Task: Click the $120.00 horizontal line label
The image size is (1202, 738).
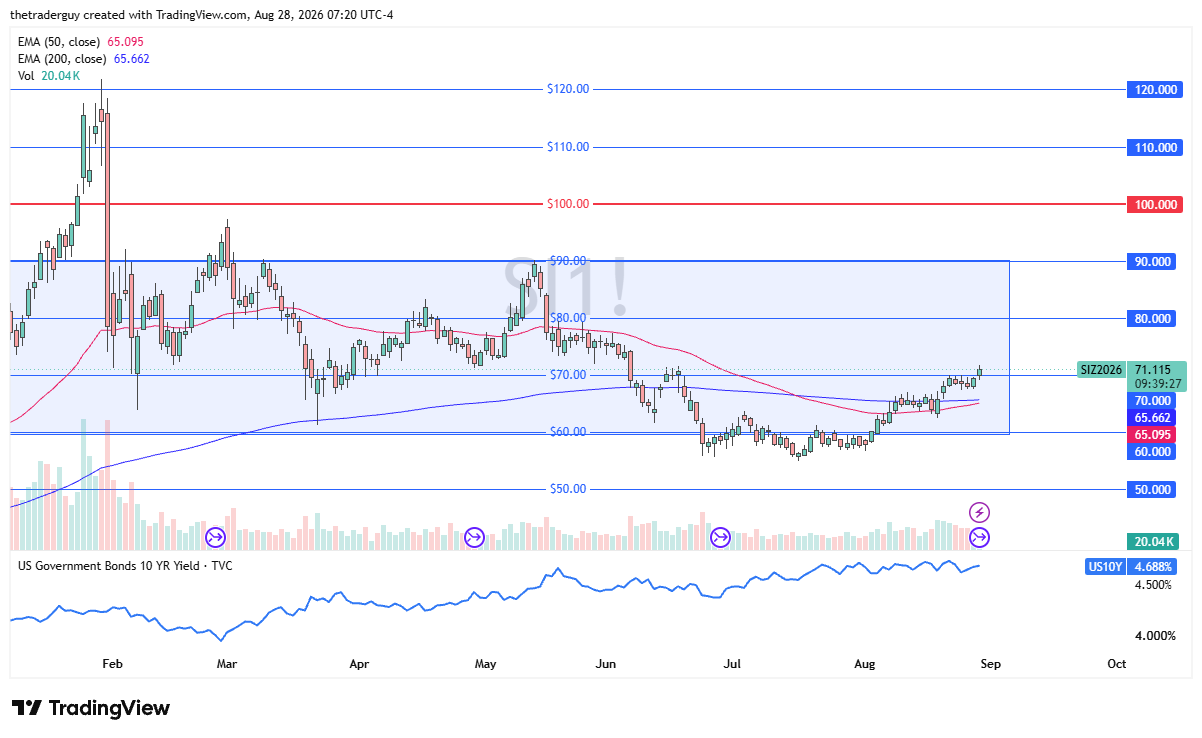Action: (x=568, y=89)
